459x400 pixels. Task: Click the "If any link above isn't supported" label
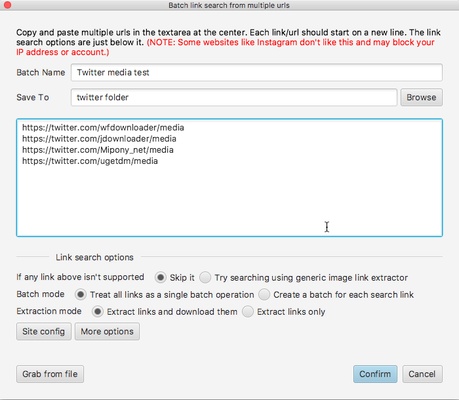(80, 277)
